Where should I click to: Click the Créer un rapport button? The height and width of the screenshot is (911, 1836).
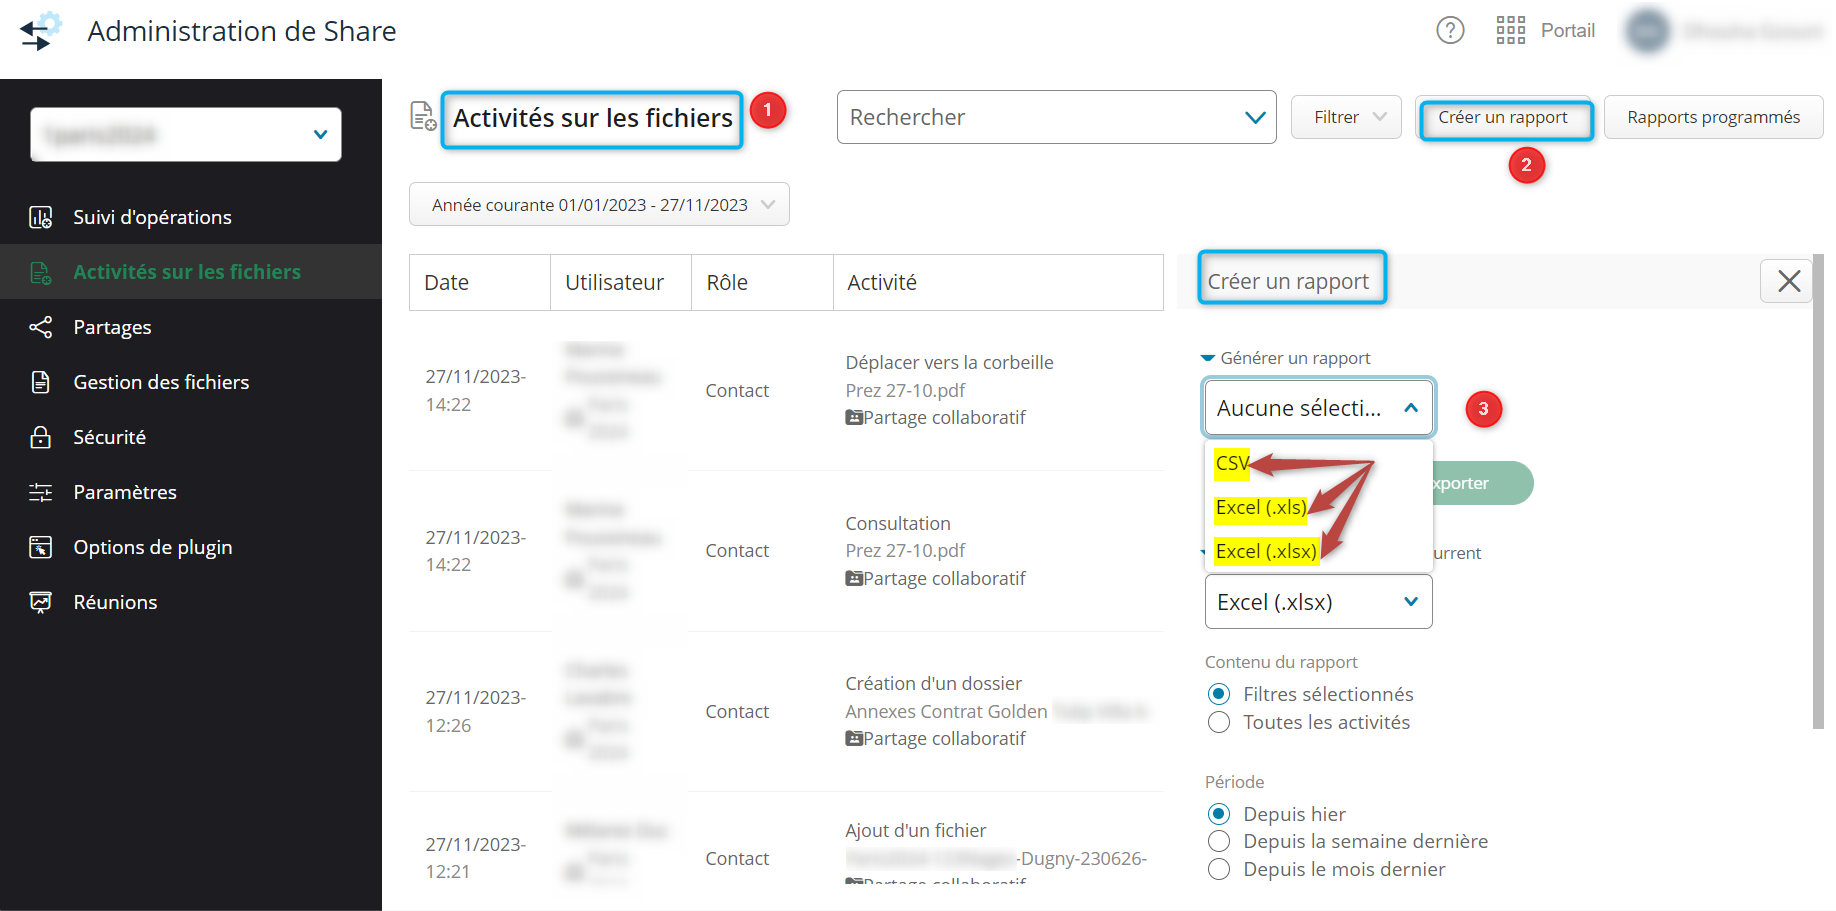tap(1502, 118)
